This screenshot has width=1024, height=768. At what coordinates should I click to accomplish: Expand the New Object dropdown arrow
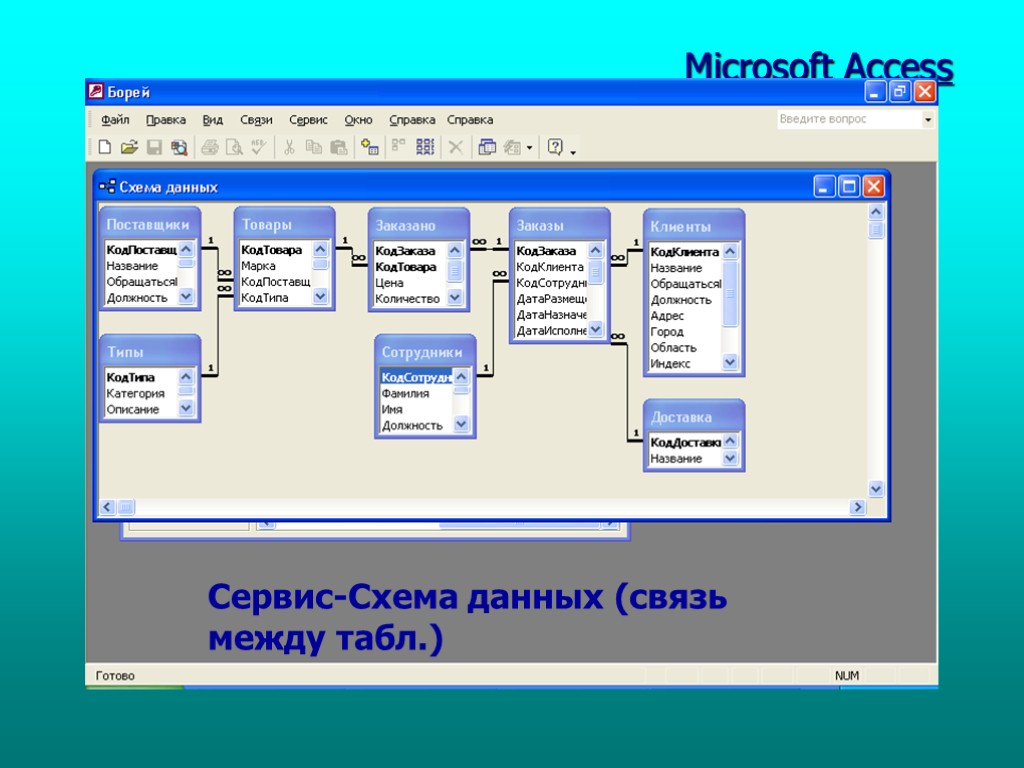pos(529,148)
